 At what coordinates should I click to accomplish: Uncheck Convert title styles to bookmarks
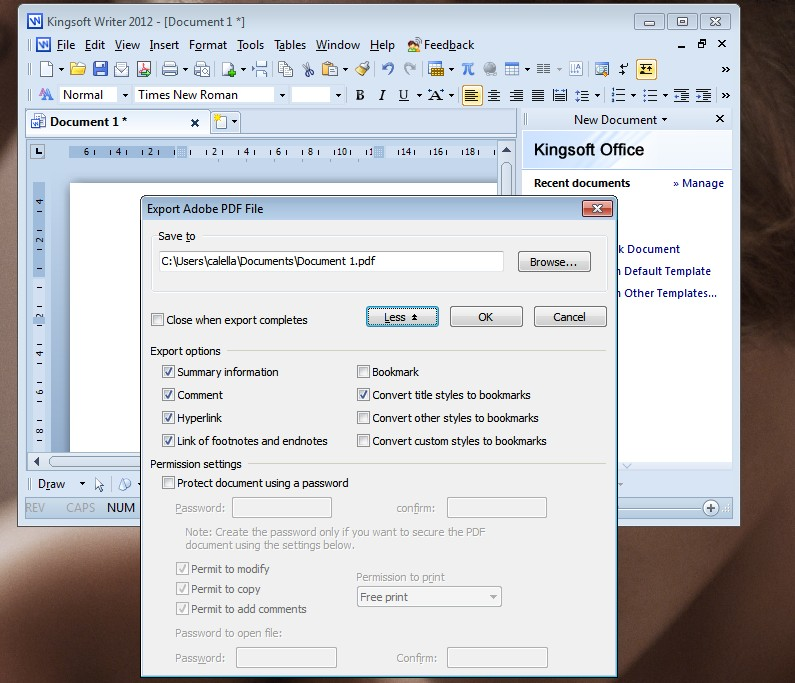pos(363,394)
